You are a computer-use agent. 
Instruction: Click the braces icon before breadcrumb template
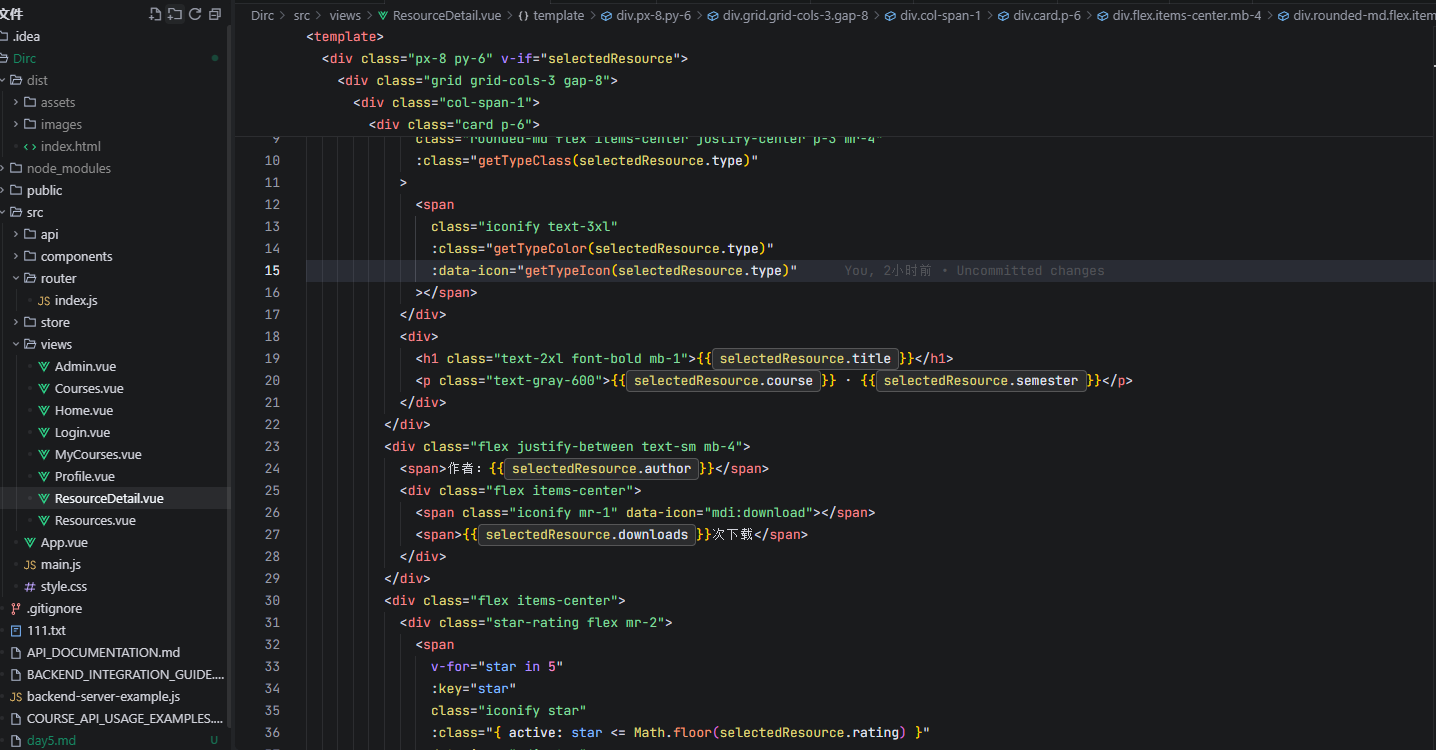(x=524, y=16)
